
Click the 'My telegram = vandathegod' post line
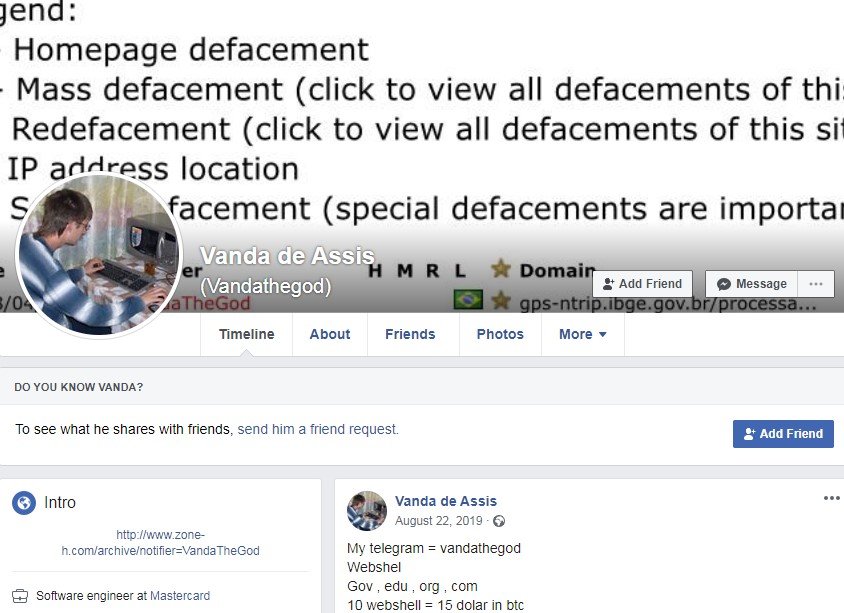click(434, 548)
